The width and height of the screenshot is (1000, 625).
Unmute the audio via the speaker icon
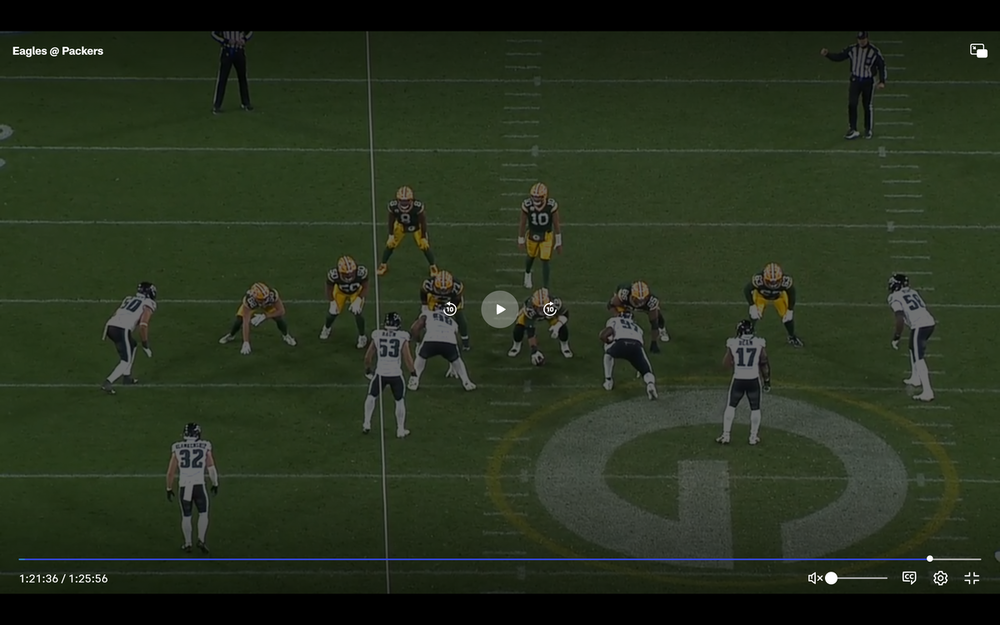point(815,578)
